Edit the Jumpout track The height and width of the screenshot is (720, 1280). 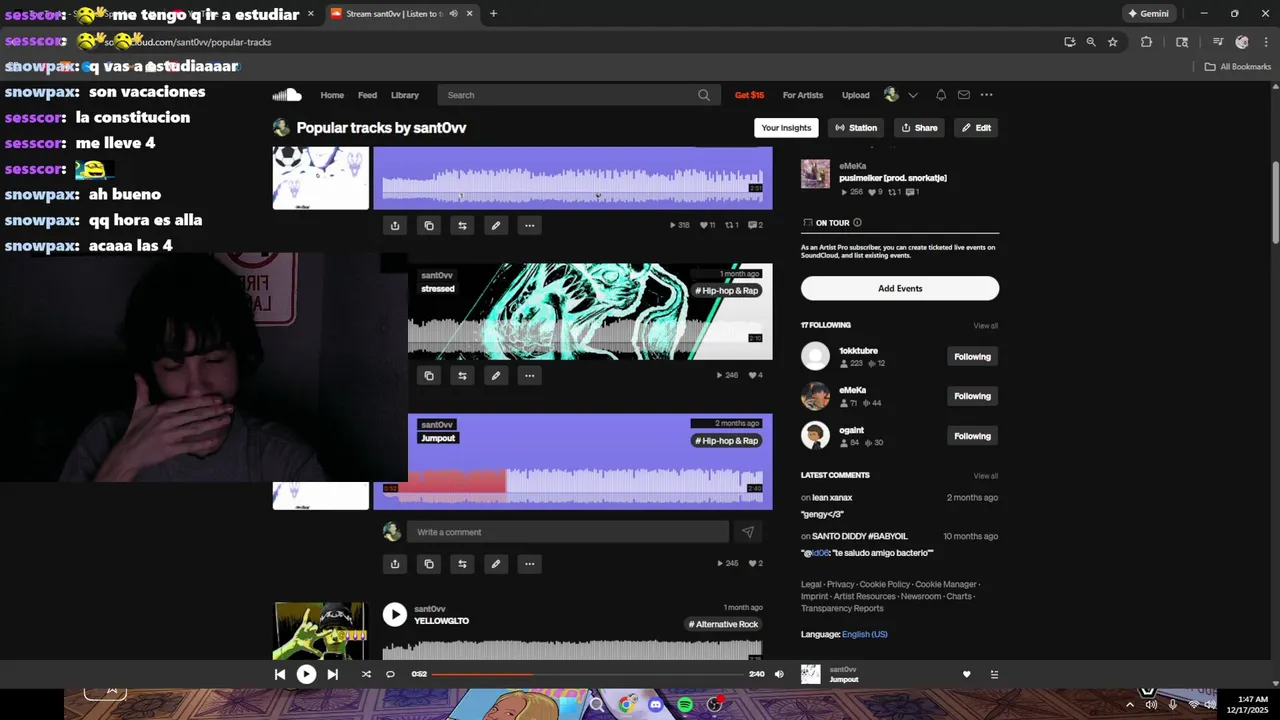(496, 564)
